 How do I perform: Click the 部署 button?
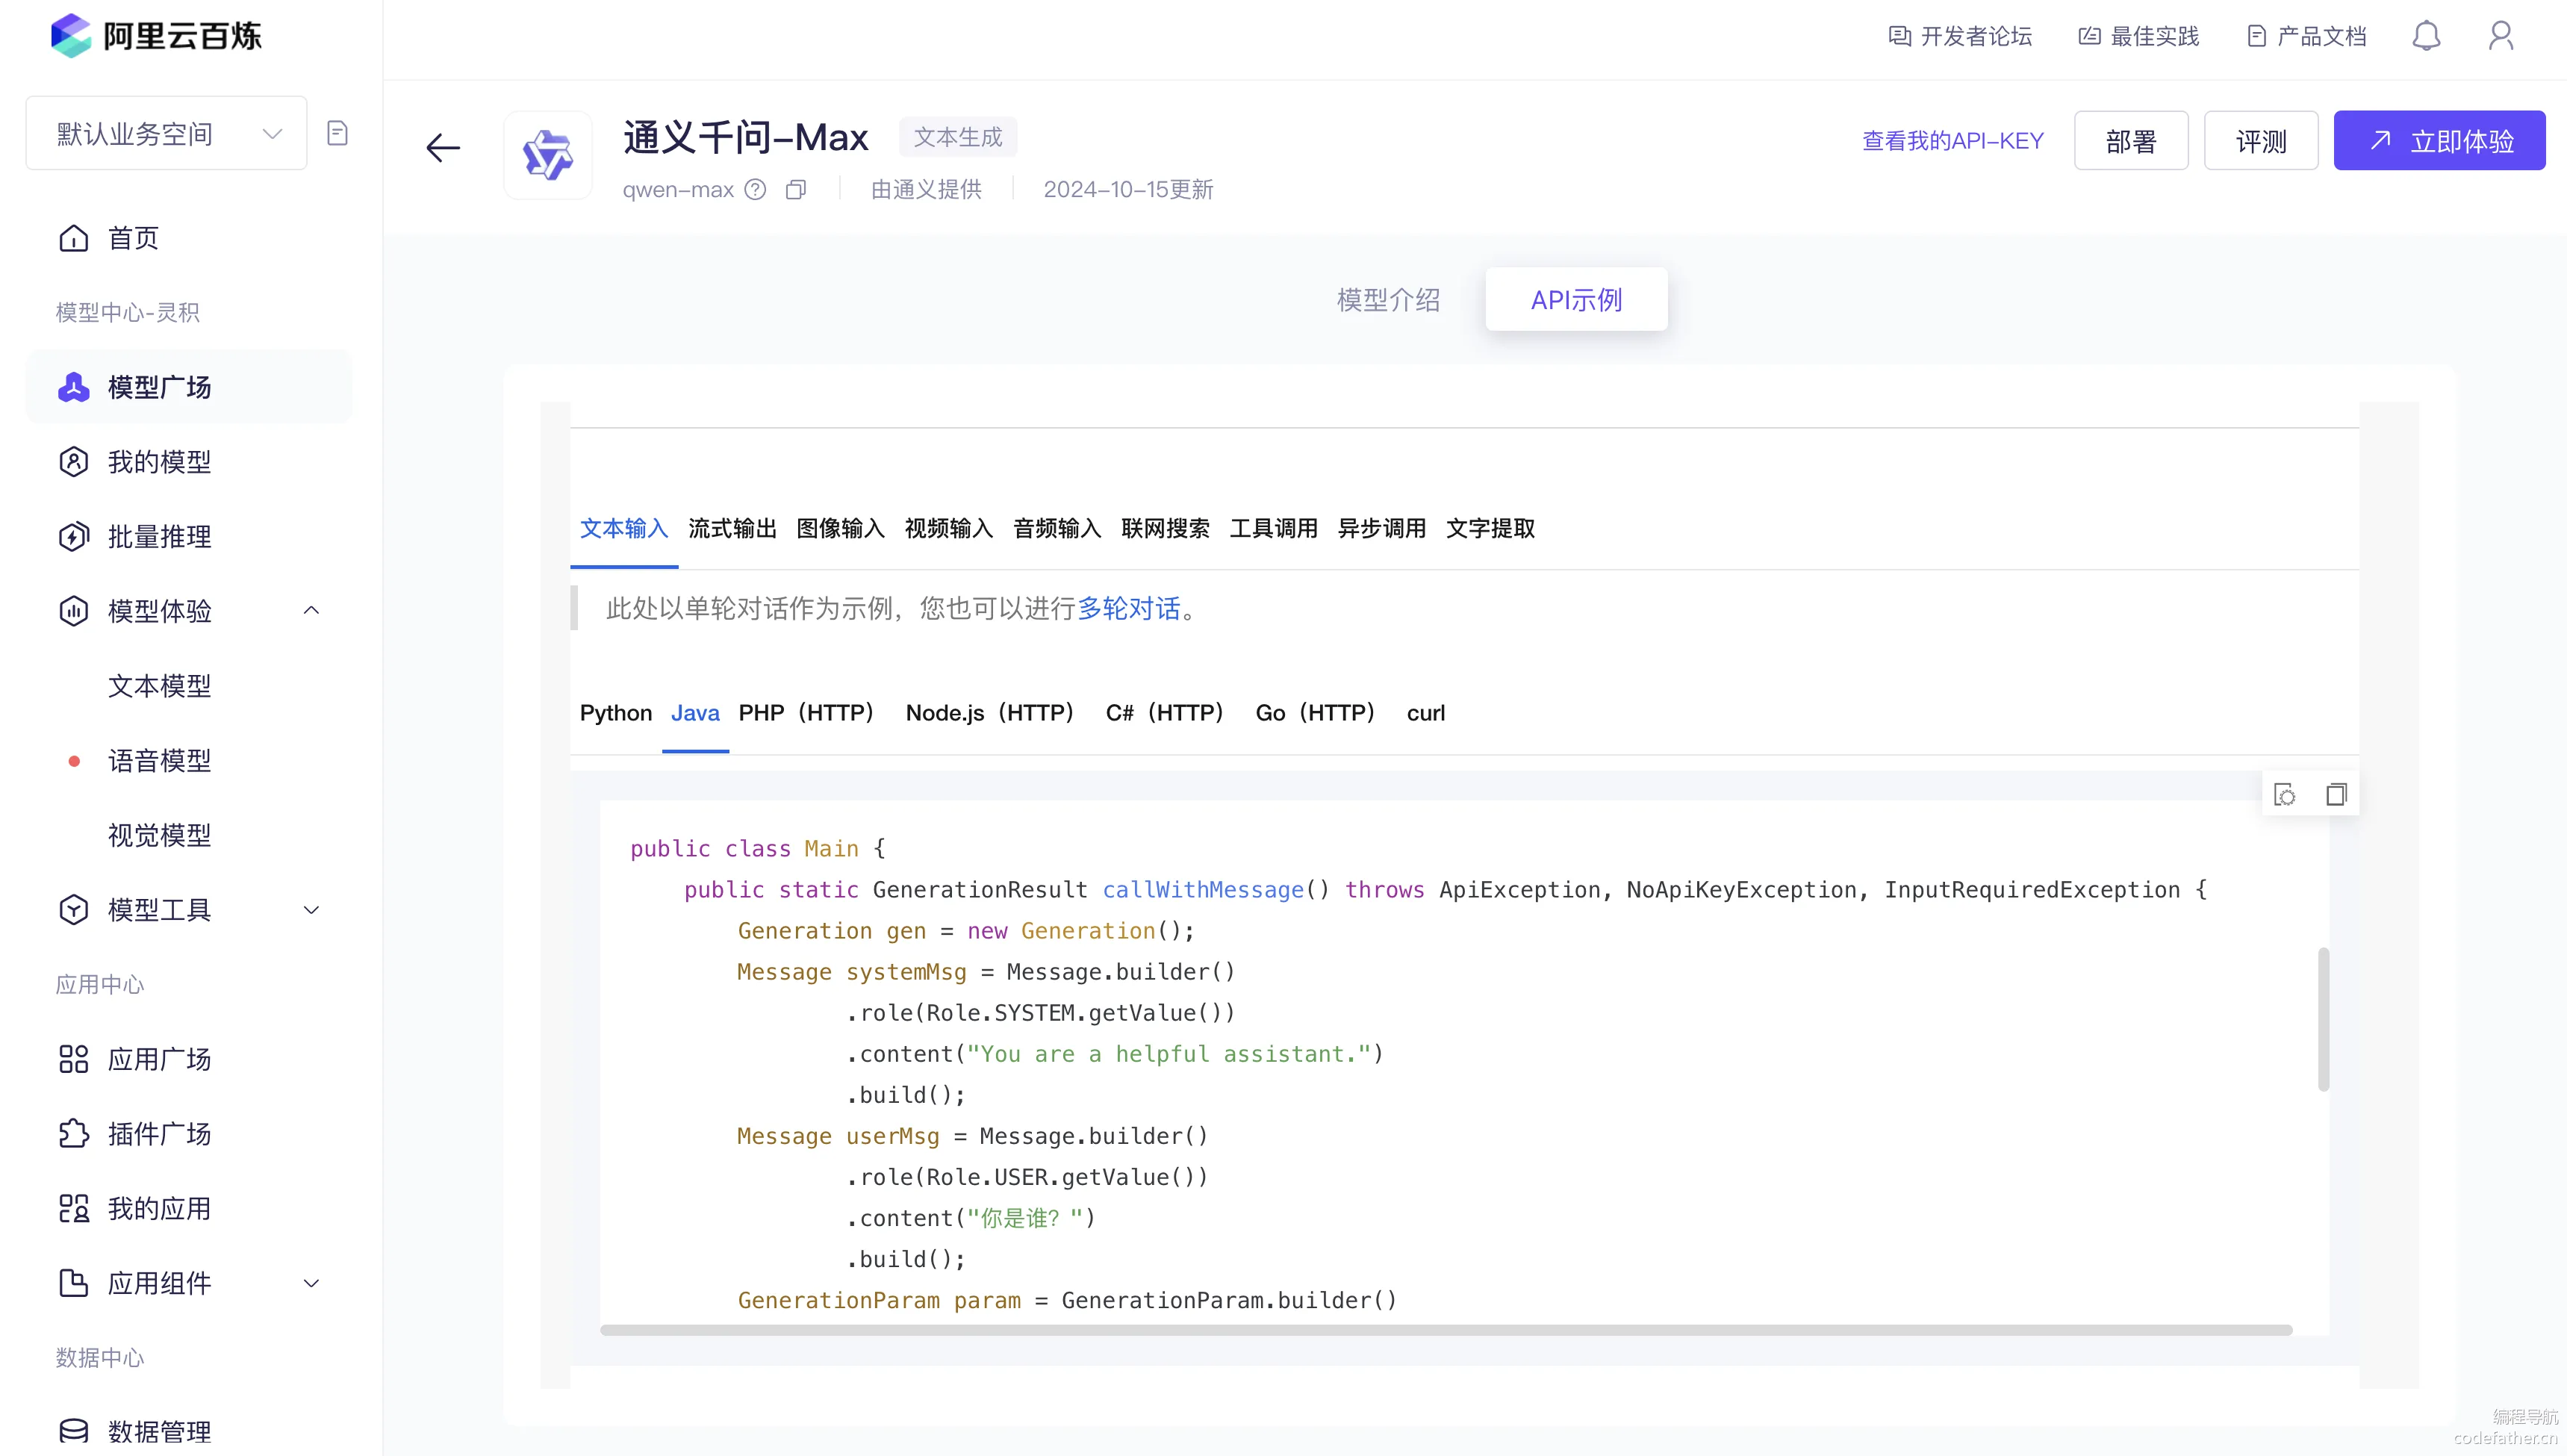tap(2131, 141)
